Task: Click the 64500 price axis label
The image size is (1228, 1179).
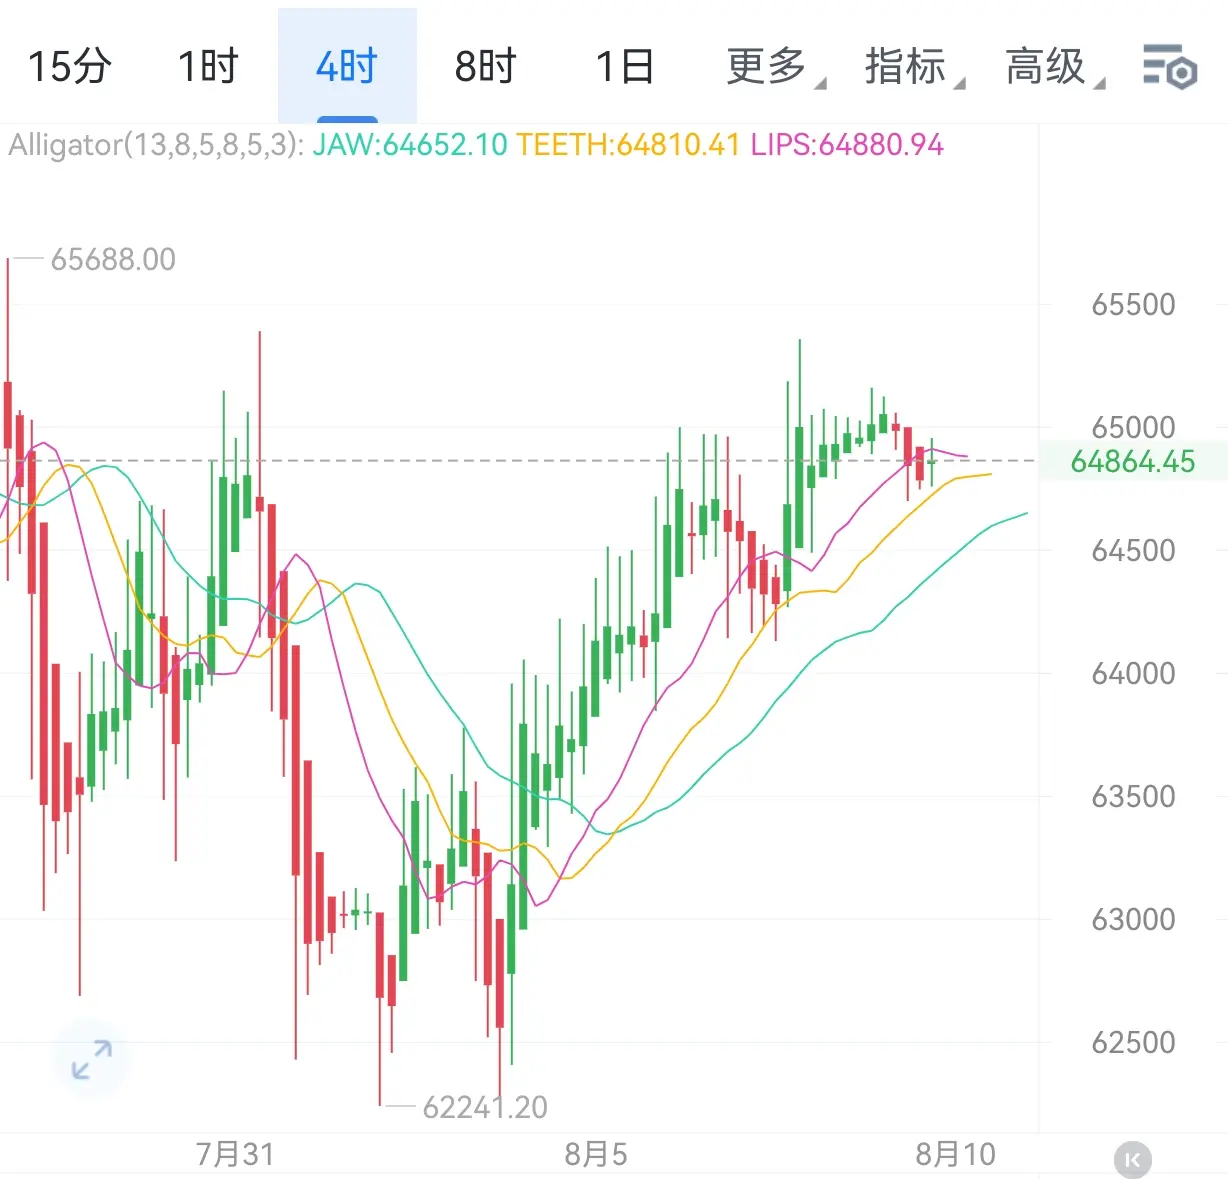Action: pos(1133,551)
